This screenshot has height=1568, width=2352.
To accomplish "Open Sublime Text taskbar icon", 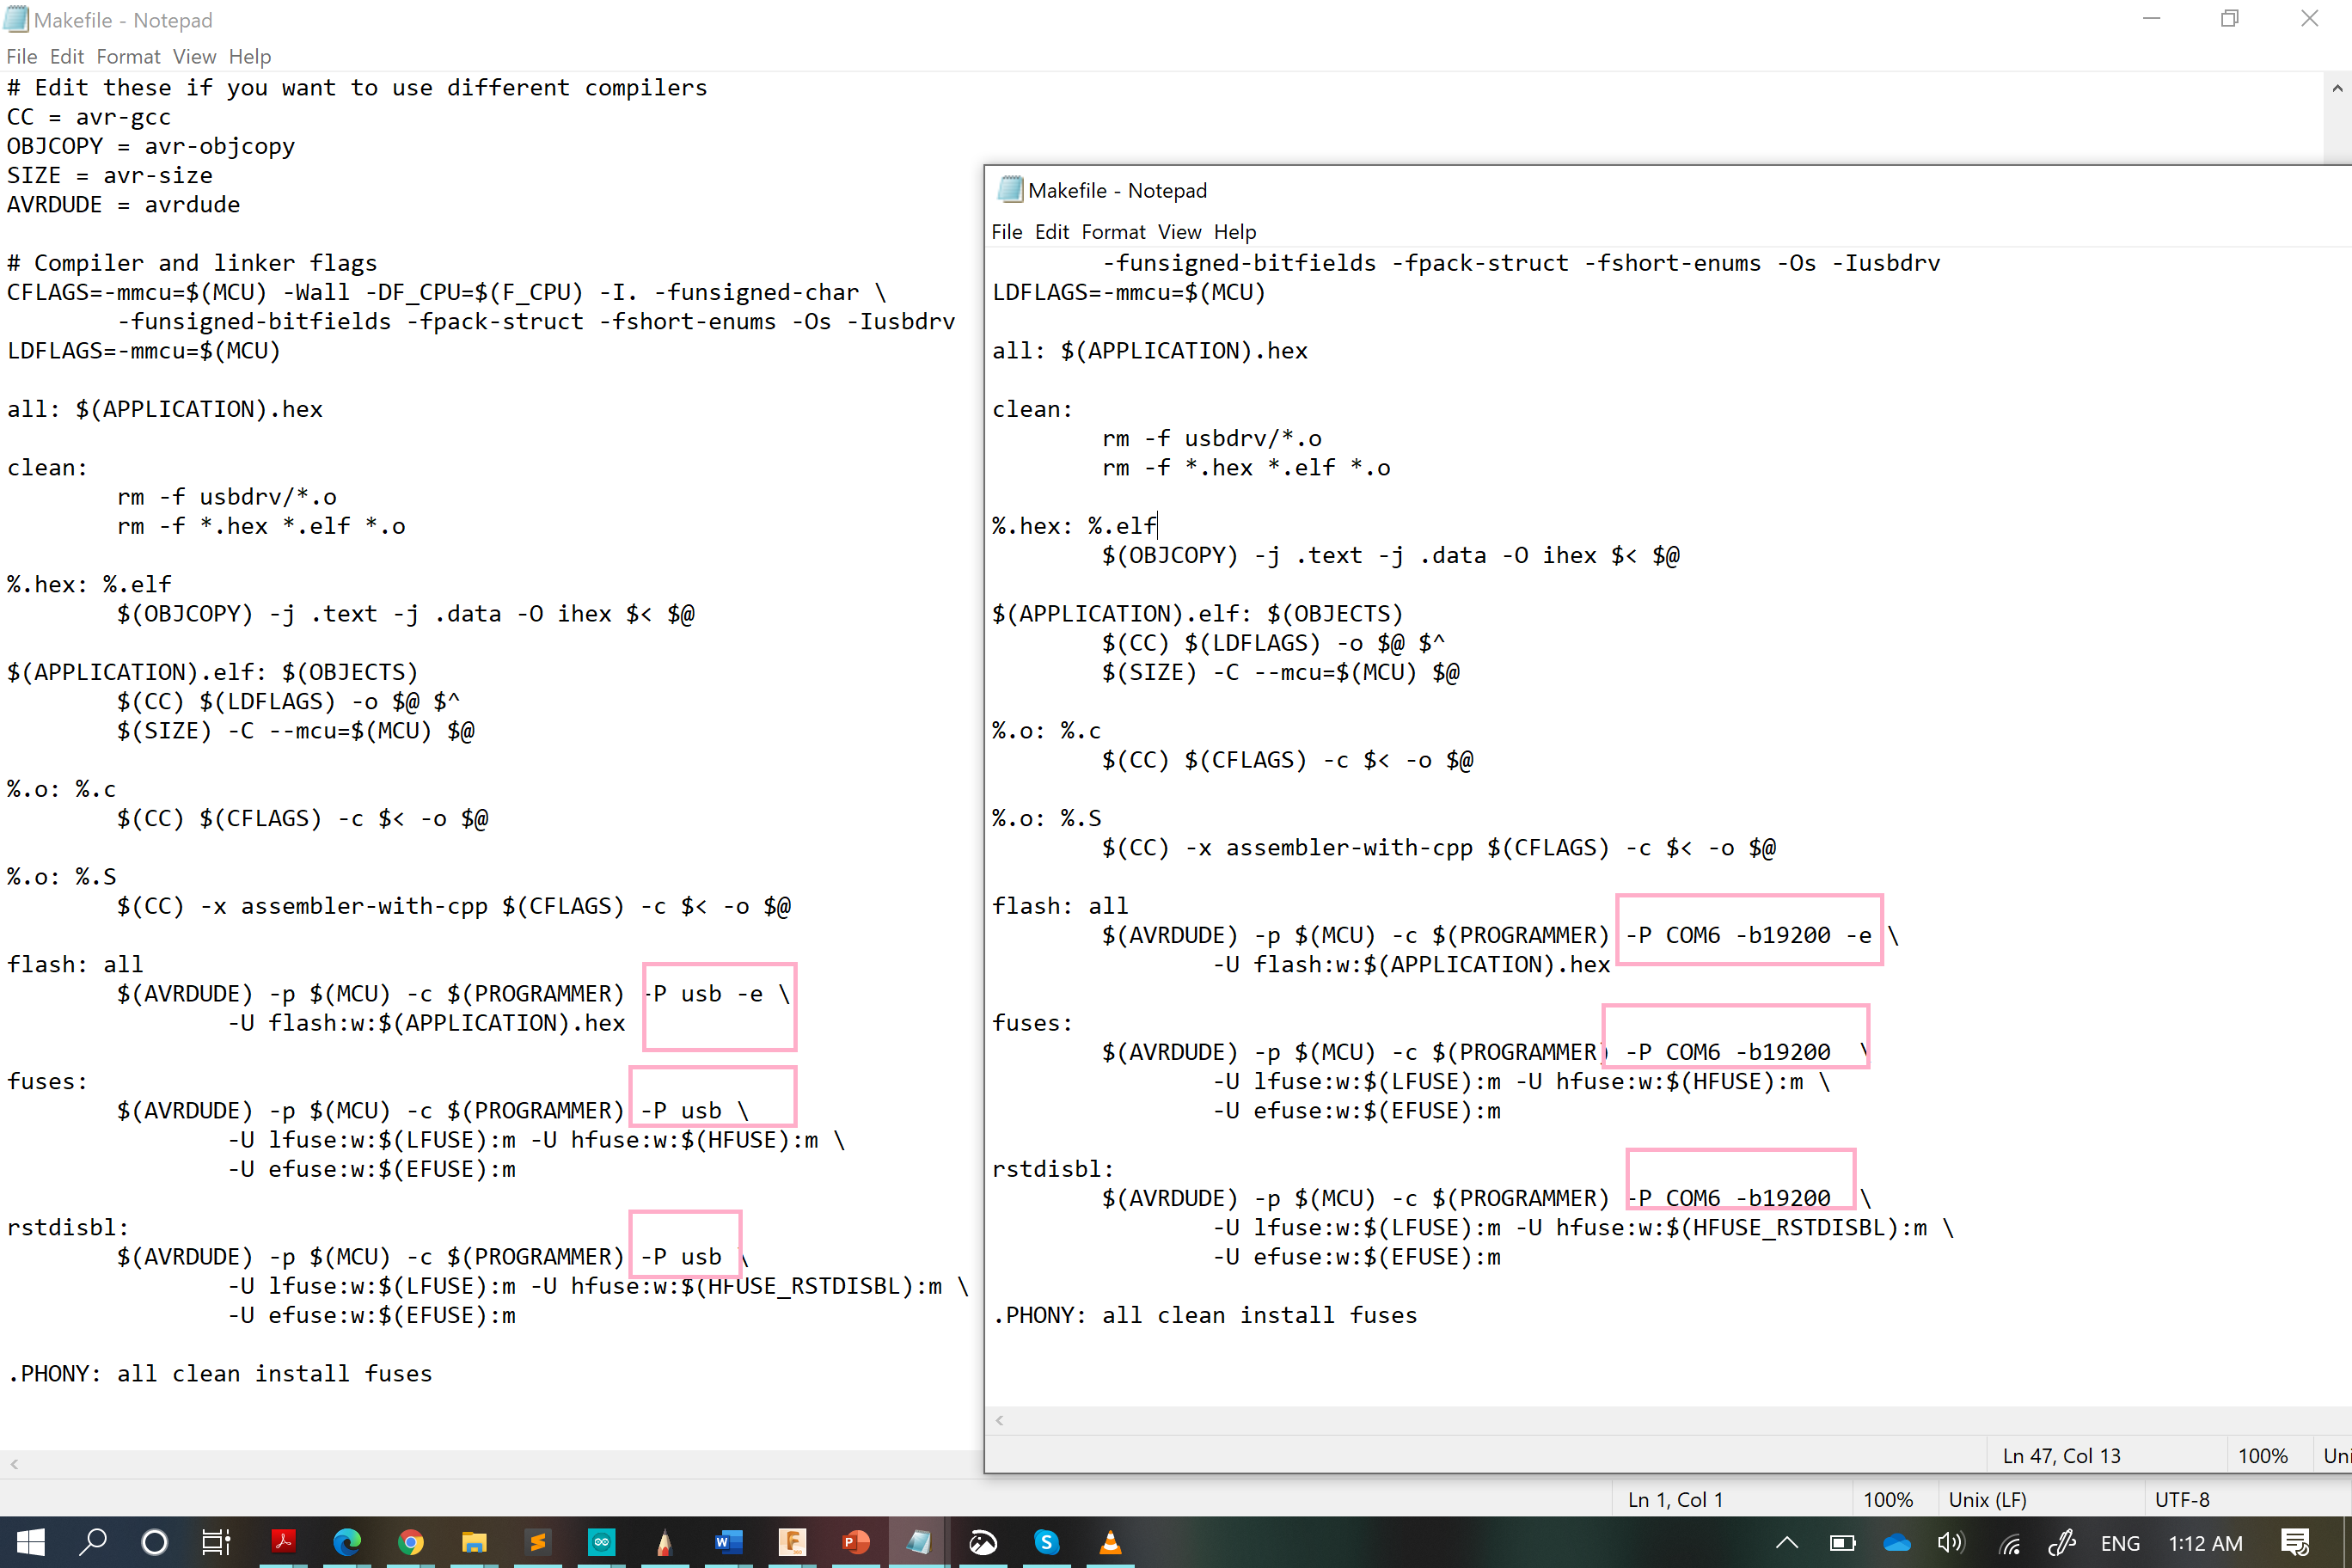I will pyautogui.click(x=538, y=1541).
